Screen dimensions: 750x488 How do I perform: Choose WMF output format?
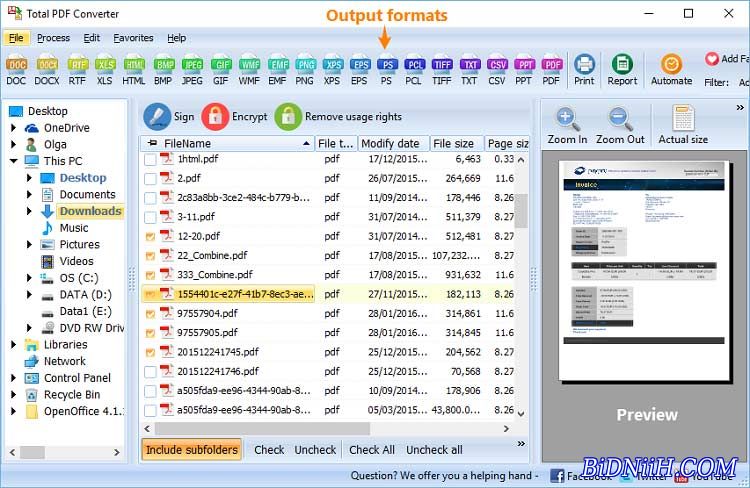[249, 70]
